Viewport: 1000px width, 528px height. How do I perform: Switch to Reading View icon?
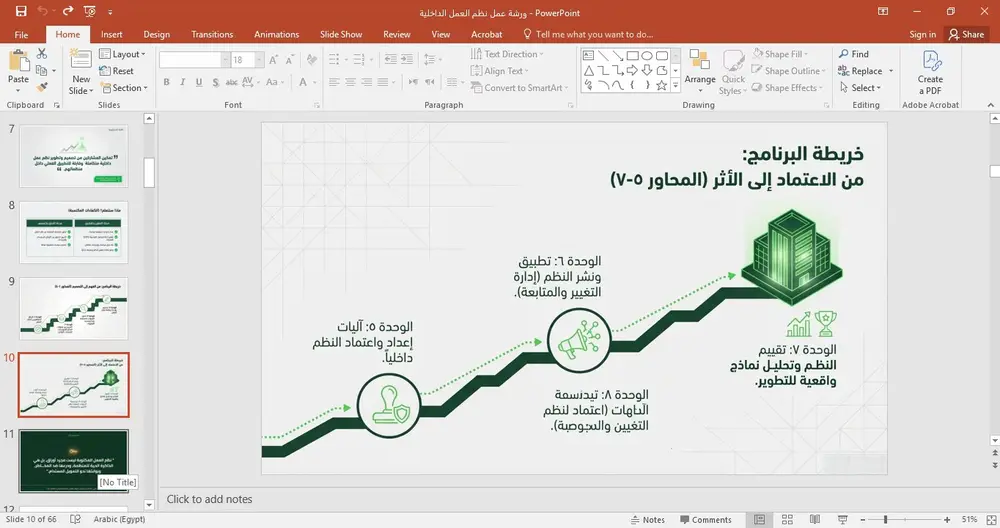[x=814, y=520]
